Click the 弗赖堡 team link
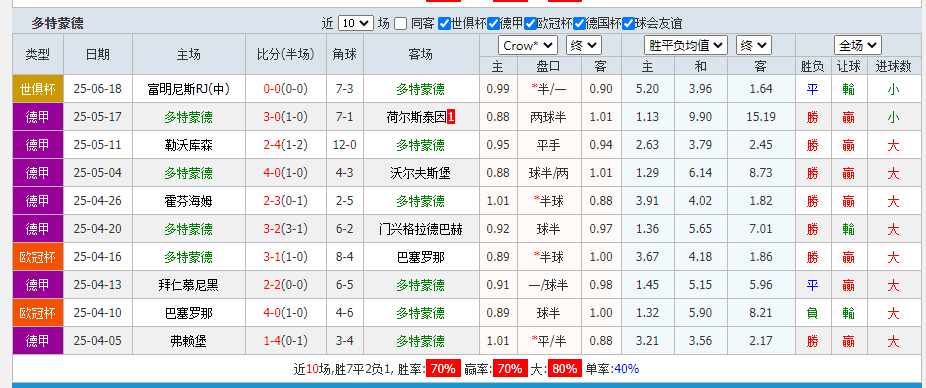Image resolution: width=926 pixels, height=388 pixels. 189,341
